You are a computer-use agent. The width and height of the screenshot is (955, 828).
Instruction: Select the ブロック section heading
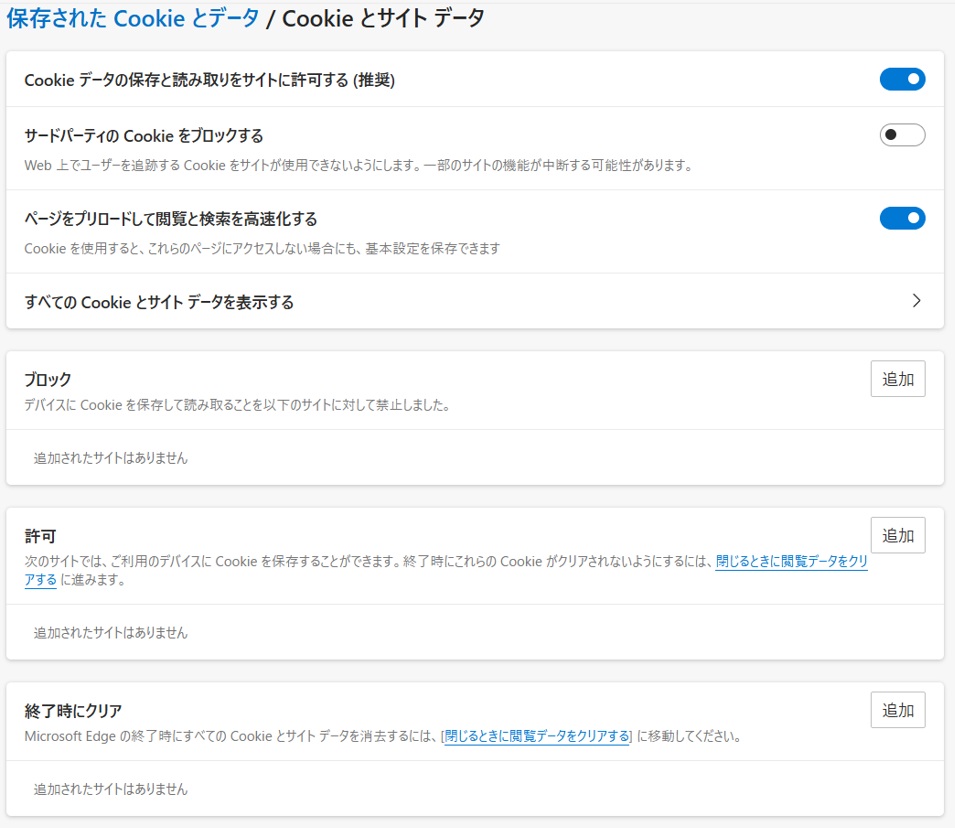coord(48,380)
